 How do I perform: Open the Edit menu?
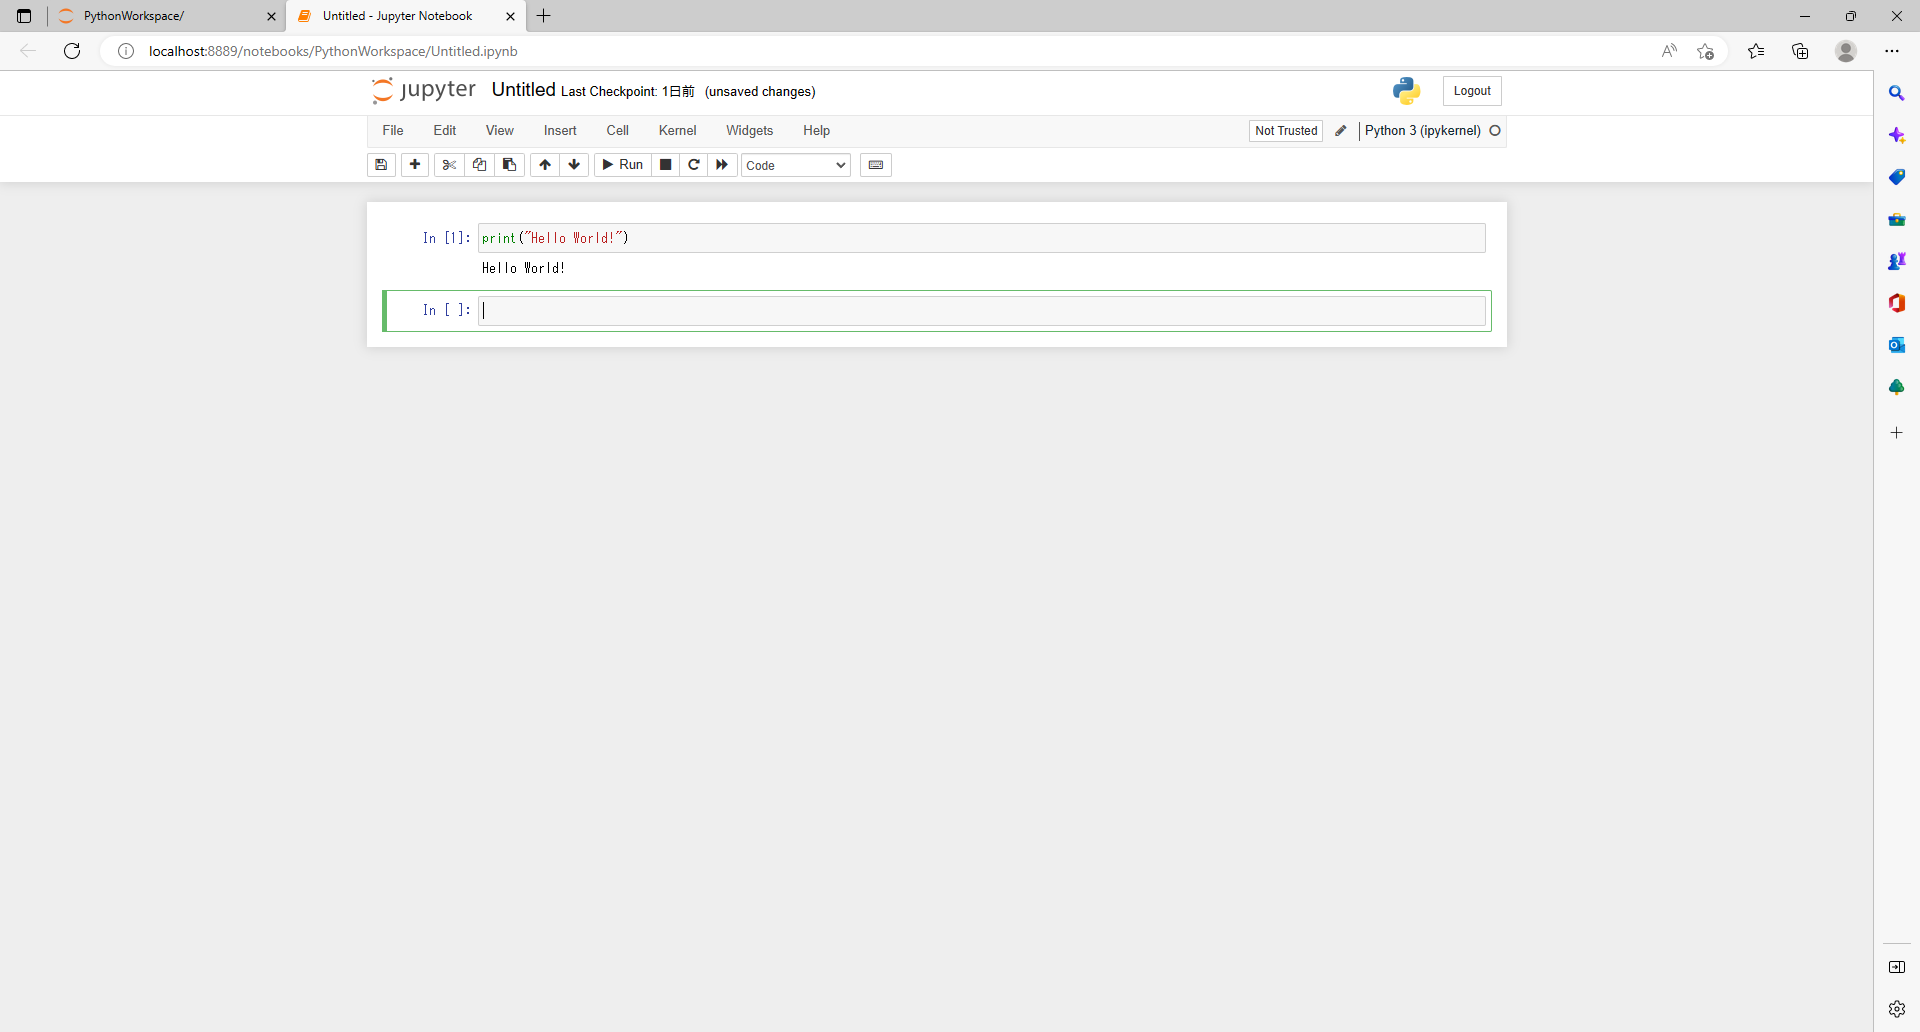(x=445, y=131)
